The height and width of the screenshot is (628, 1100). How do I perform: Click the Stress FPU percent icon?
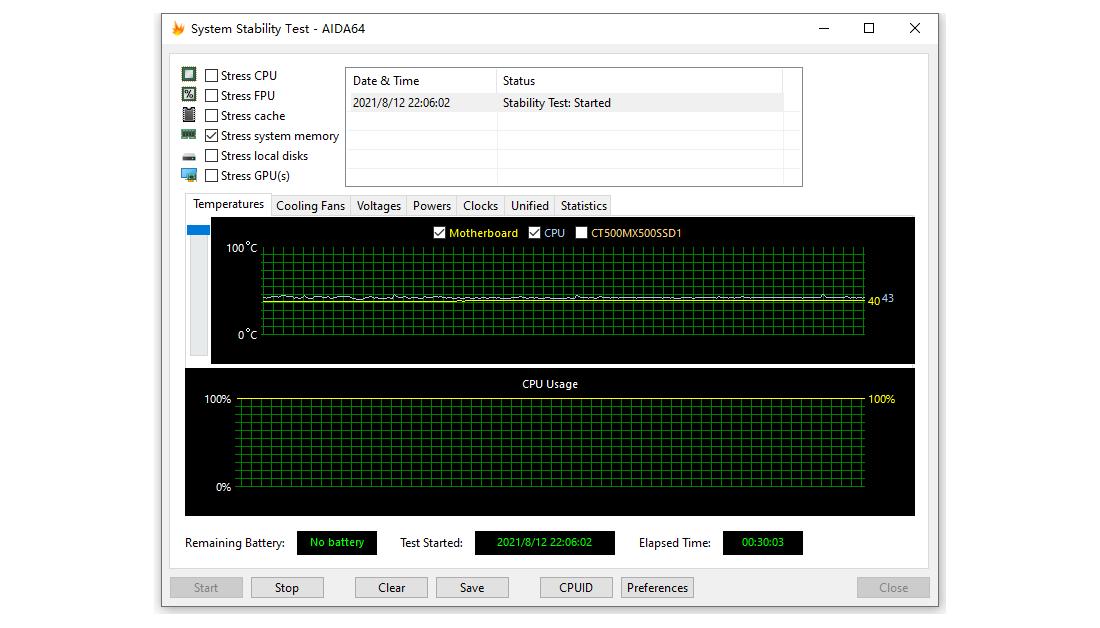pyautogui.click(x=189, y=94)
